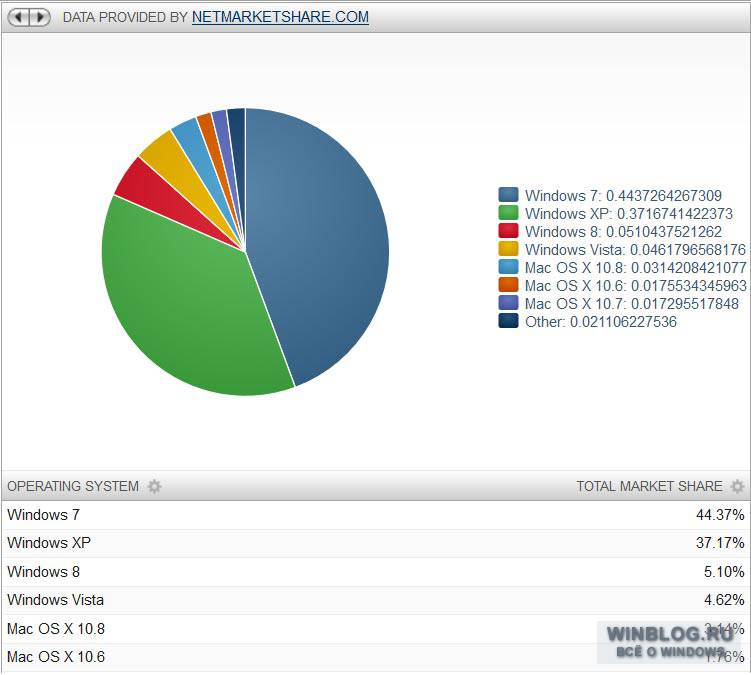Click legend text 'Other: 0.021106227536'
Screen dimensions: 751x675
point(601,321)
